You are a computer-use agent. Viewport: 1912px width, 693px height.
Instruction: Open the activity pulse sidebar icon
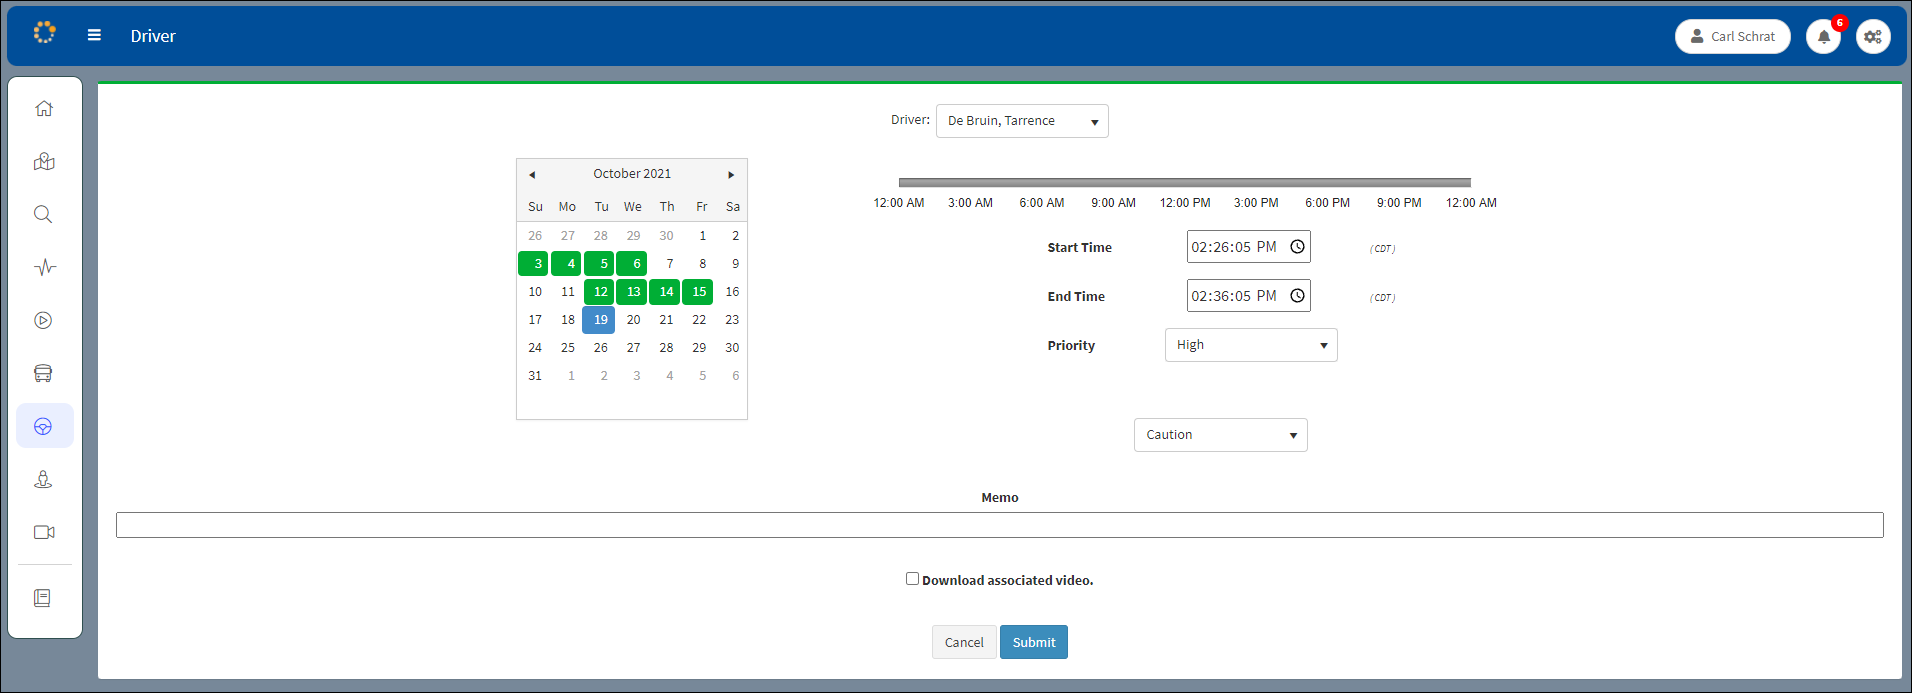pos(44,268)
